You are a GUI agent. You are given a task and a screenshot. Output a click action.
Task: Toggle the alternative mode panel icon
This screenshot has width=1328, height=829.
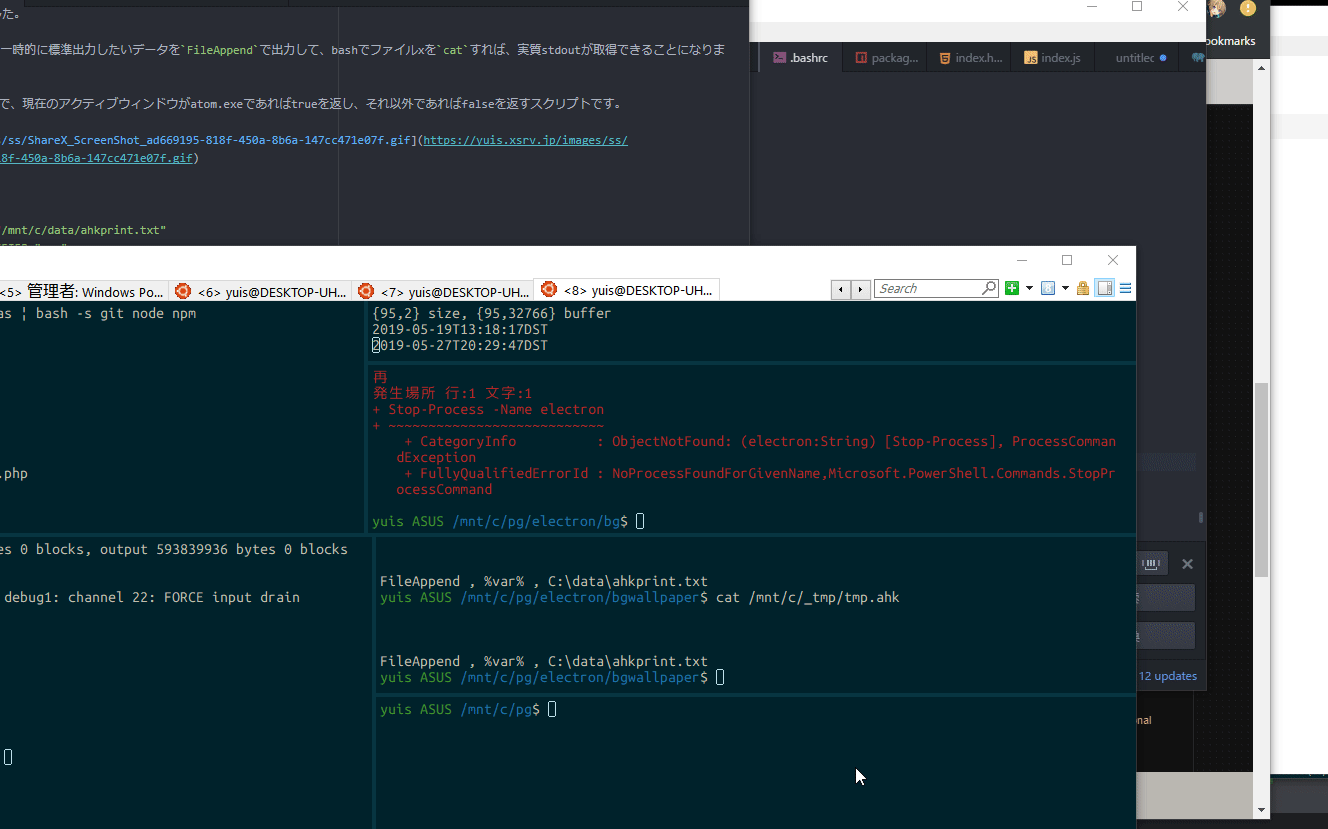pos(1104,289)
